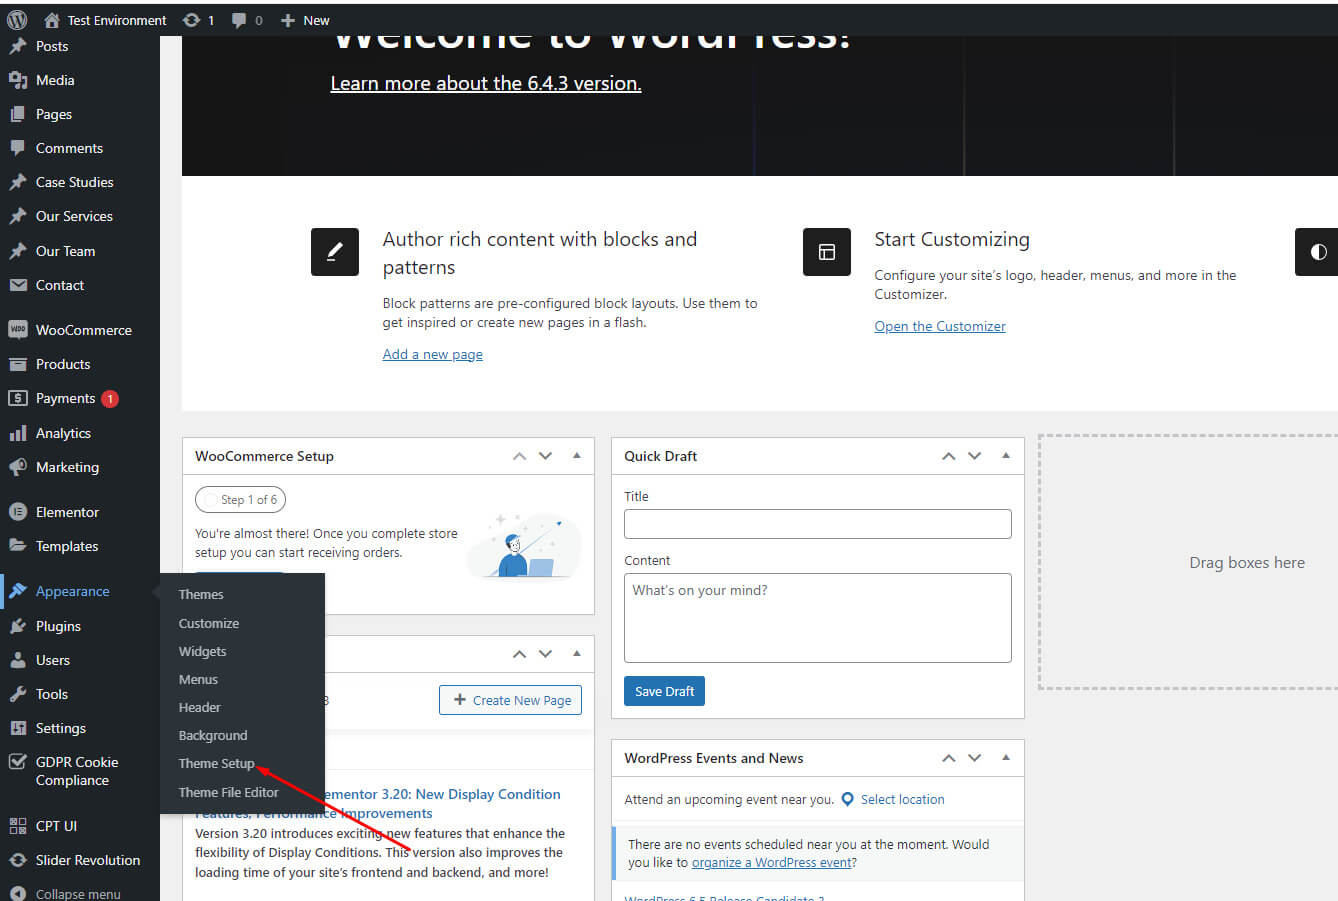Open the comments bubble in the admin bar
Viewport: 1338px width, 901px height.
click(x=247, y=20)
